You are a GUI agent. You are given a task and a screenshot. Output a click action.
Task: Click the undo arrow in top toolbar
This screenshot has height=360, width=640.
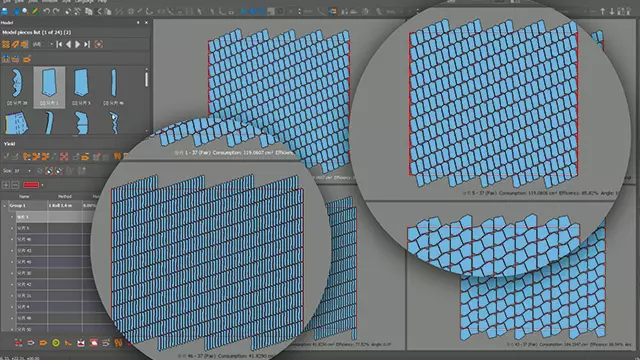click(46, 11)
